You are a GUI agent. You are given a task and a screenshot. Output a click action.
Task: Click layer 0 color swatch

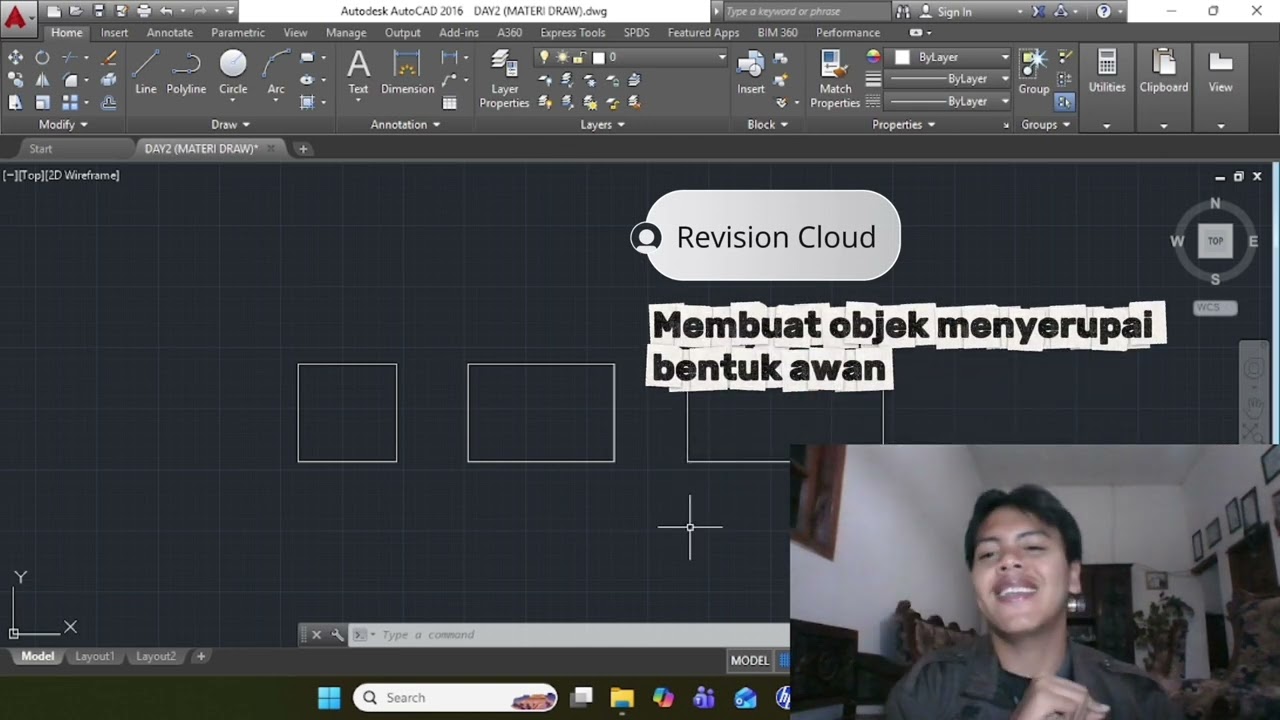click(x=599, y=57)
